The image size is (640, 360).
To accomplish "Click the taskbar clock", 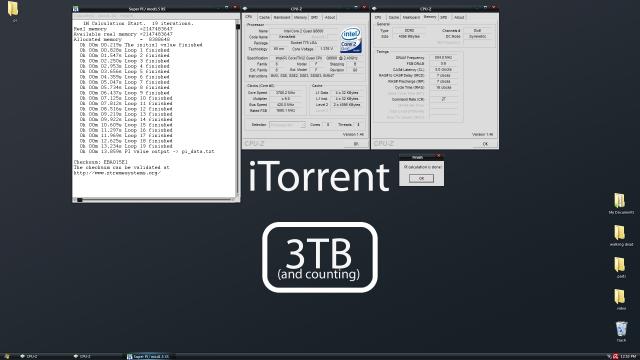I will pos(629,356).
